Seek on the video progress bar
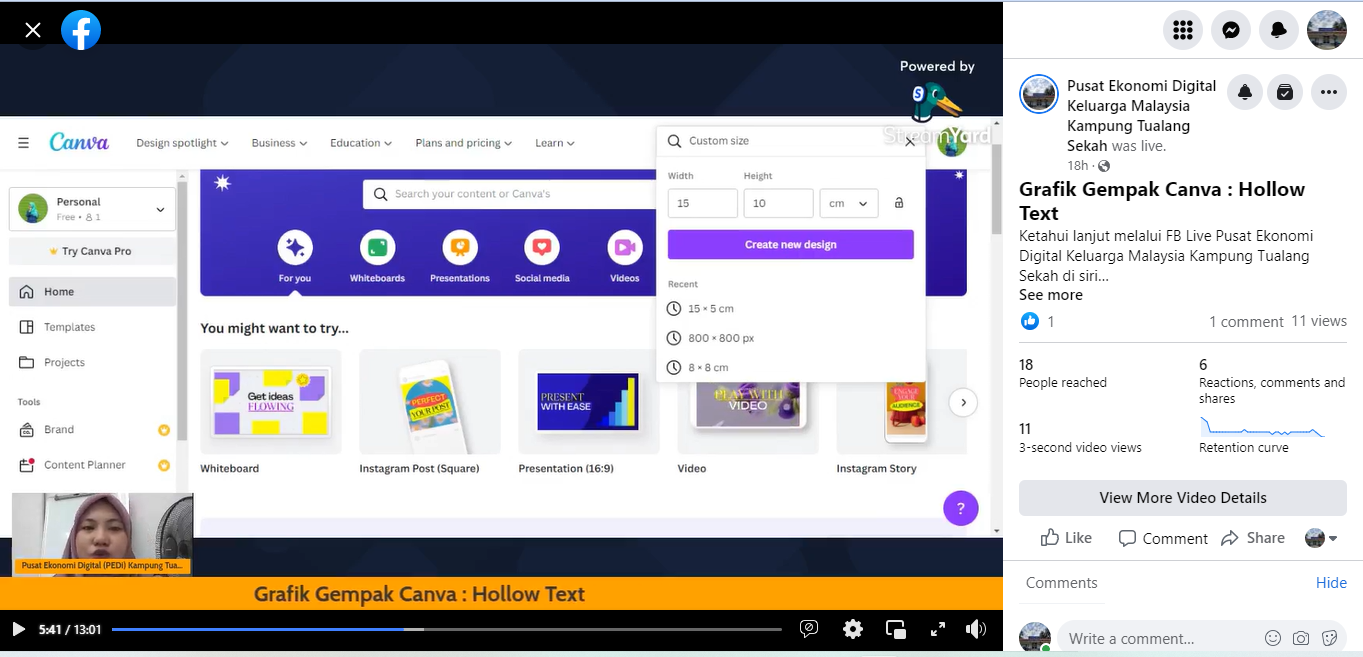1363x657 pixels. 447,629
